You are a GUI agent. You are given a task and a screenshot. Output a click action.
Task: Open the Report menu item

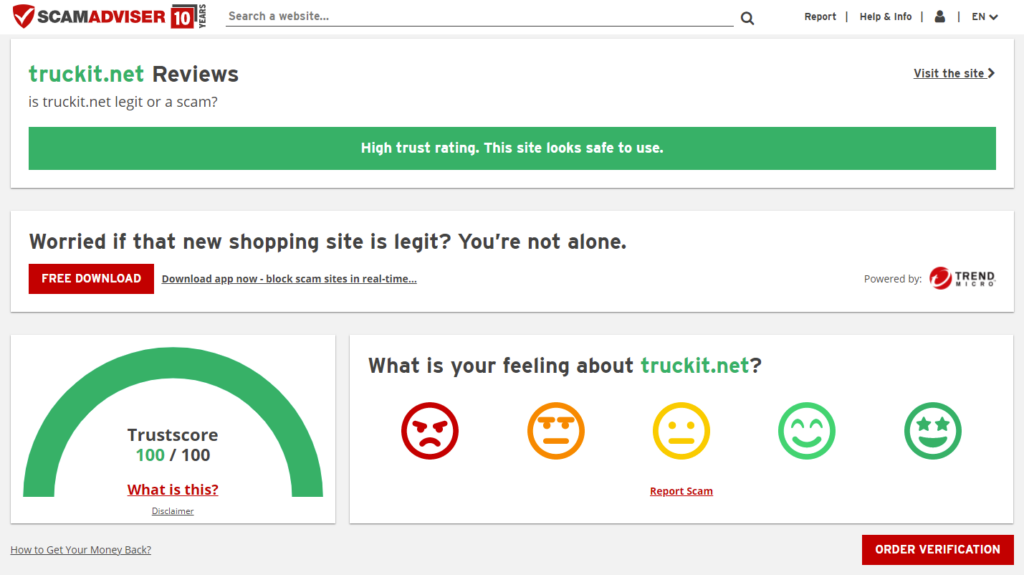pos(820,17)
